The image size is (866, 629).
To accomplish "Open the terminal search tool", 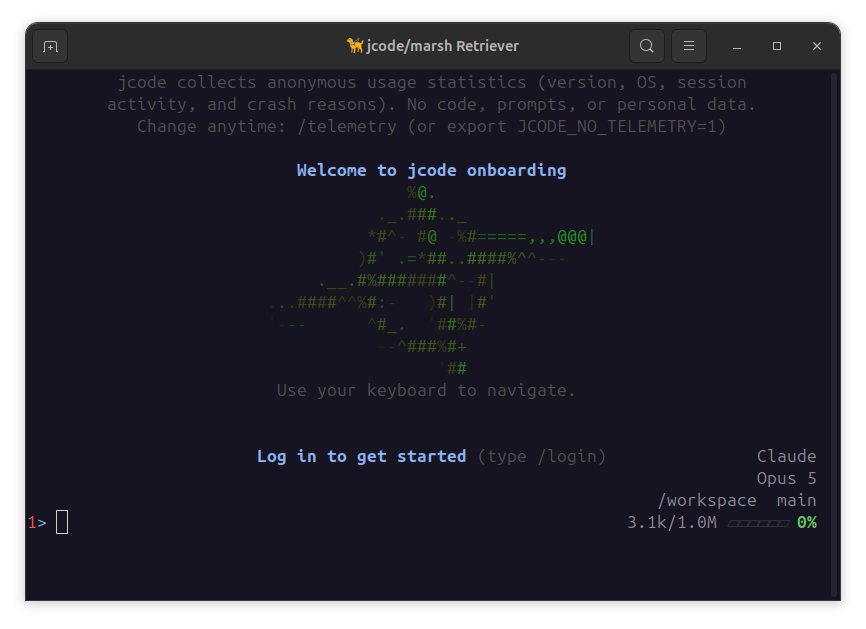I will click(647, 46).
